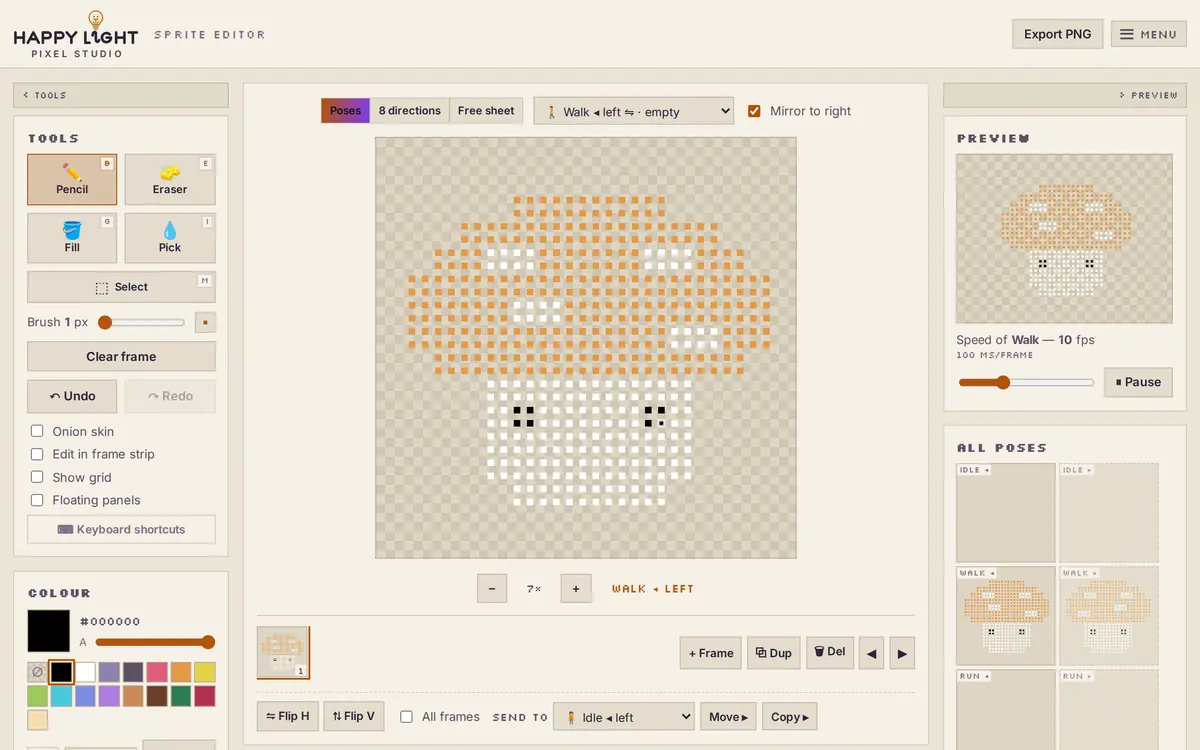Disable Mirror to right
Image resolution: width=1200 pixels, height=750 pixels.
(x=754, y=111)
